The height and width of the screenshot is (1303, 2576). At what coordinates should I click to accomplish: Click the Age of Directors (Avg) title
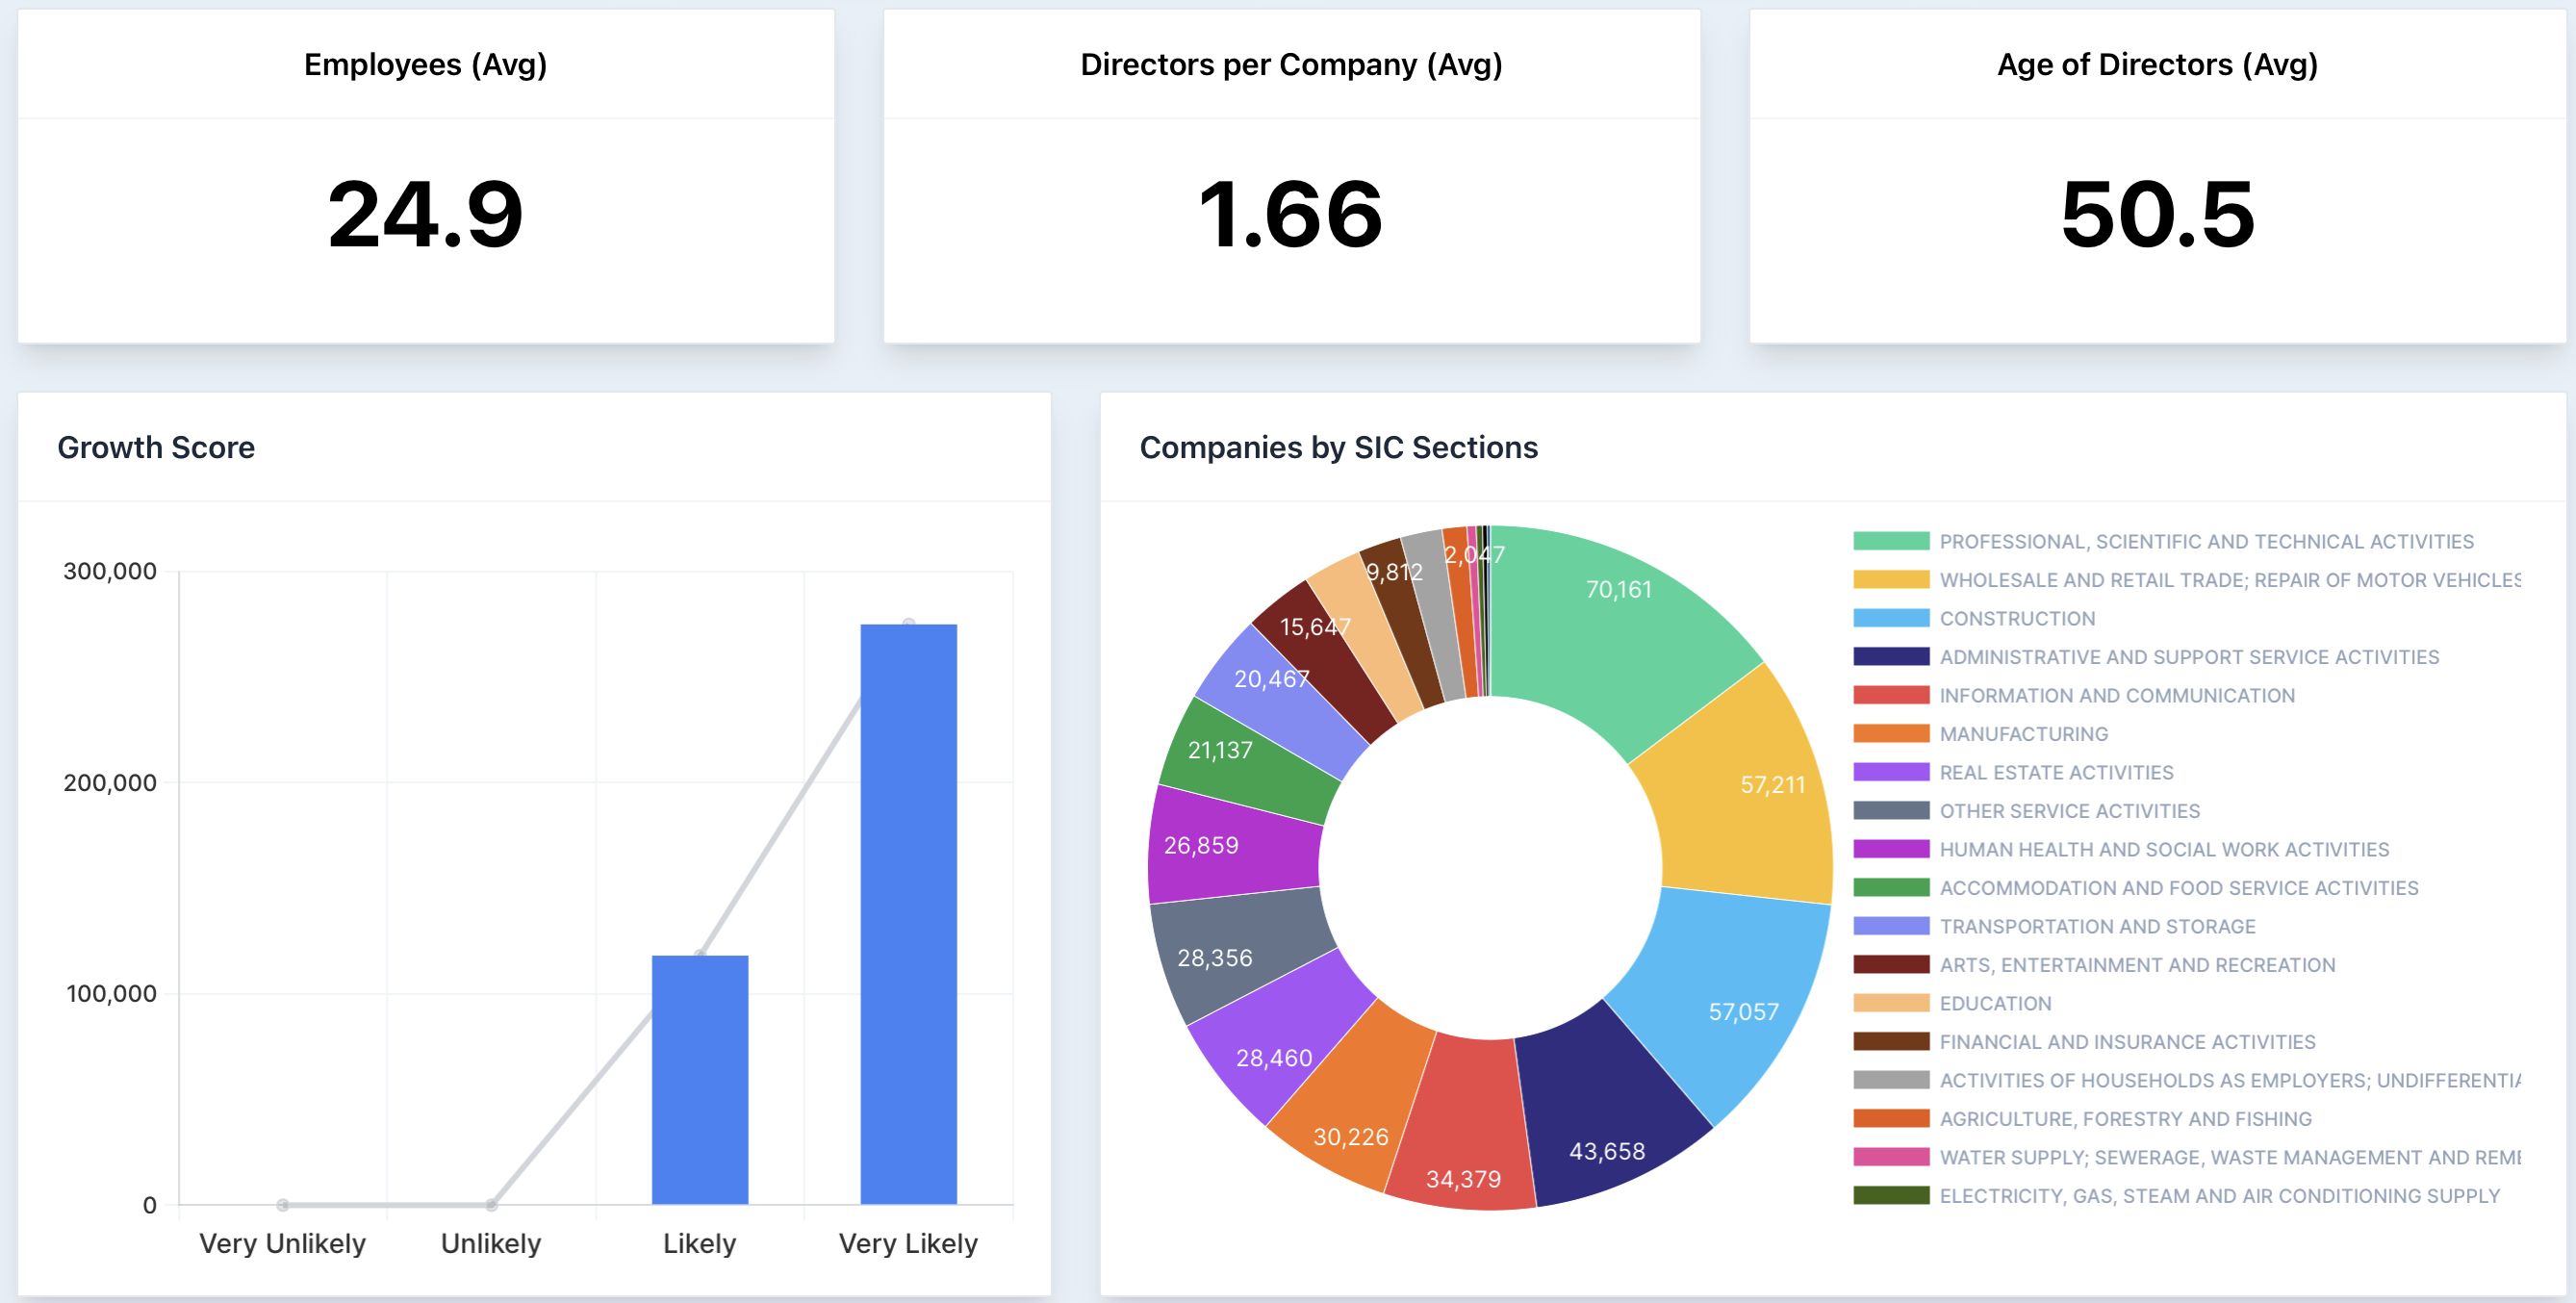tap(2157, 65)
